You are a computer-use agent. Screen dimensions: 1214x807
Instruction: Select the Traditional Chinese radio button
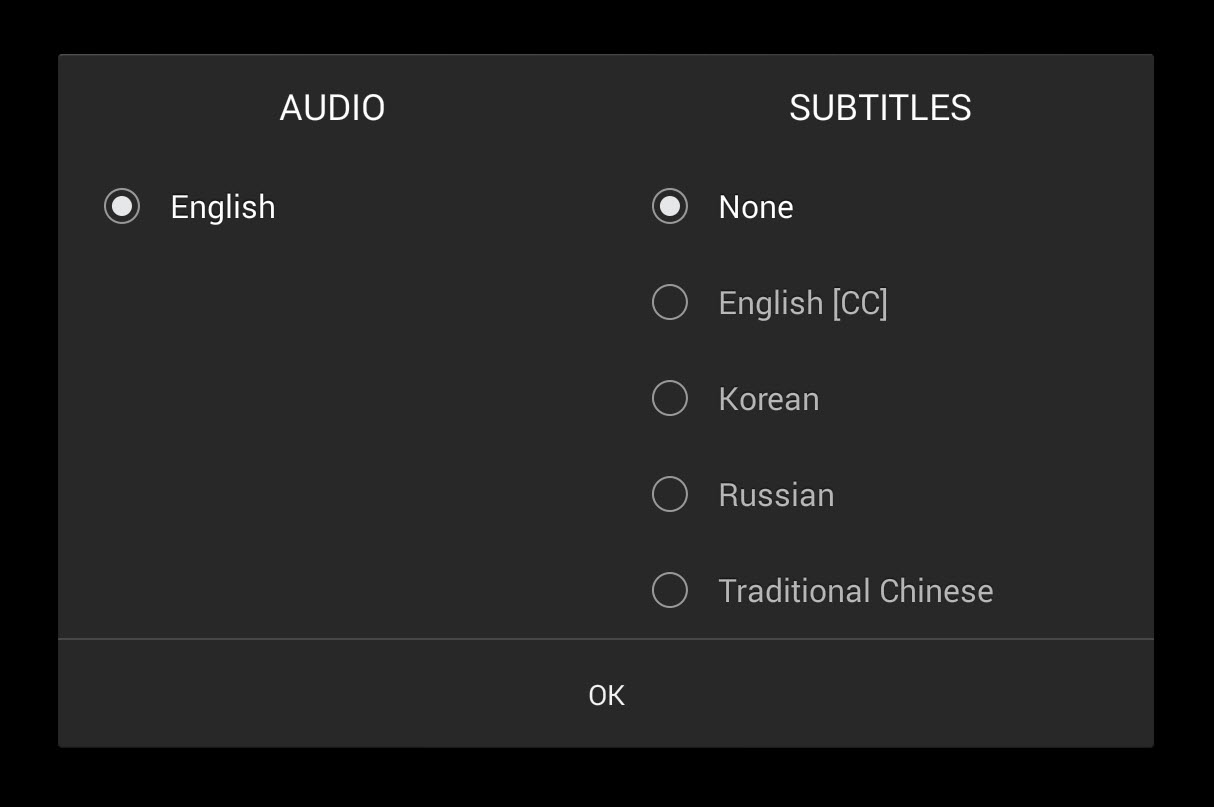(670, 590)
